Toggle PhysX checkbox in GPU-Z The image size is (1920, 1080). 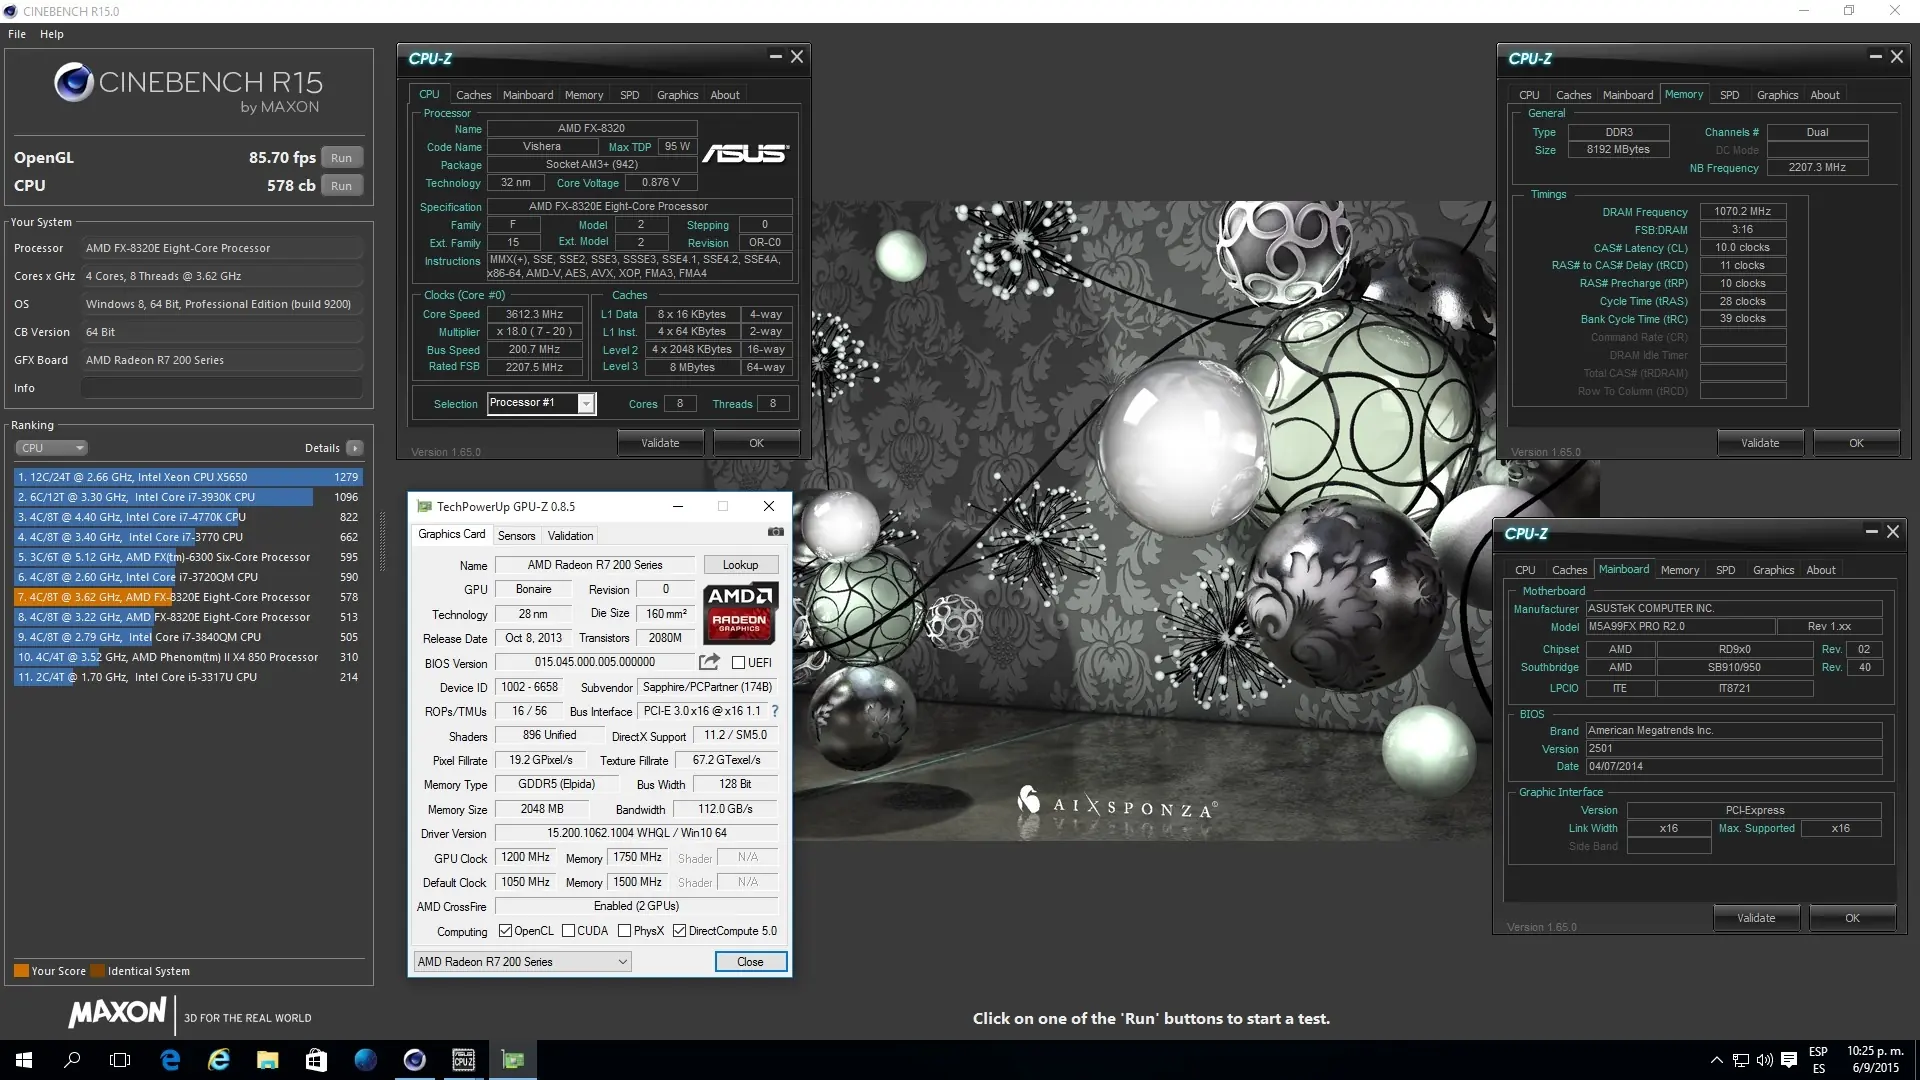pyautogui.click(x=624, y=931)
